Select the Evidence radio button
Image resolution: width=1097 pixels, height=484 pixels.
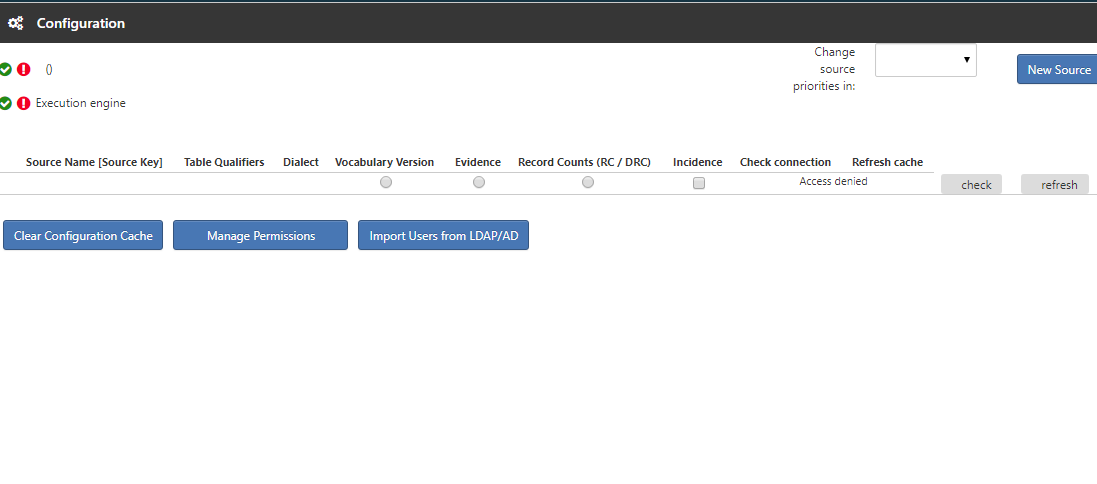click(x=479, y=182)
